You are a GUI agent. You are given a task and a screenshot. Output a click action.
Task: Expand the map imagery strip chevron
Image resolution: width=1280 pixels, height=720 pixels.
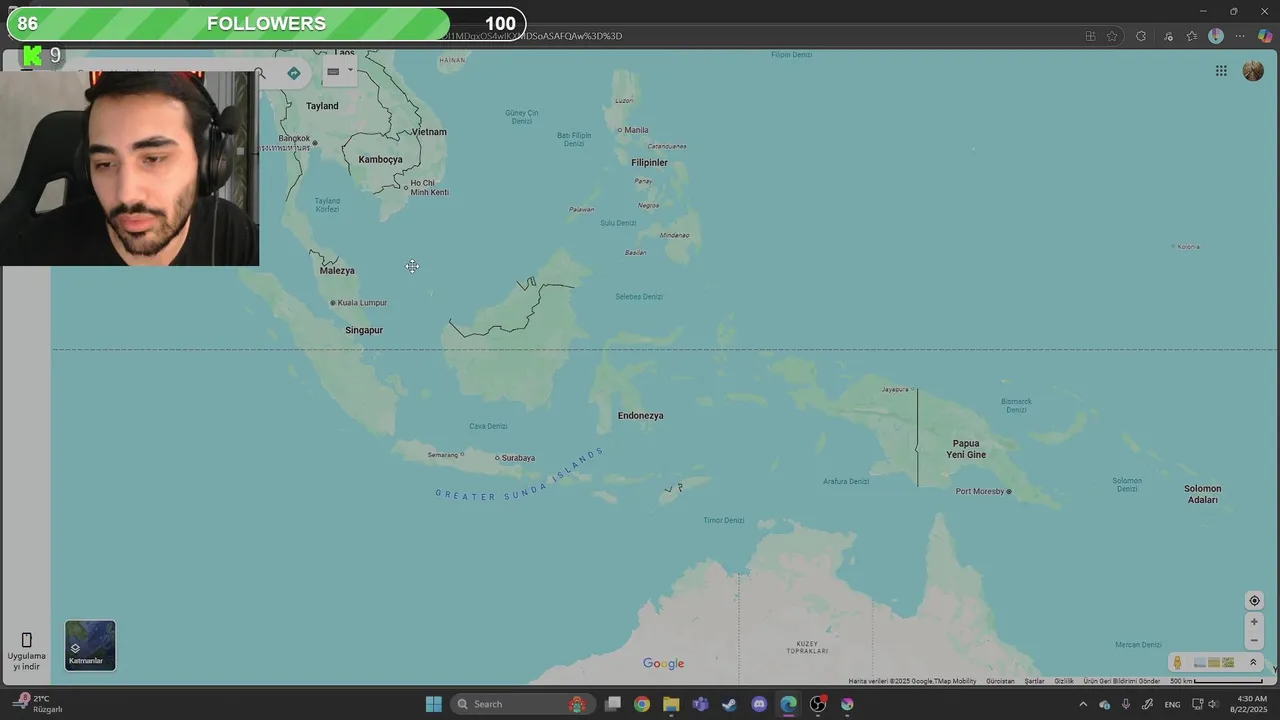click(1253, 662)
